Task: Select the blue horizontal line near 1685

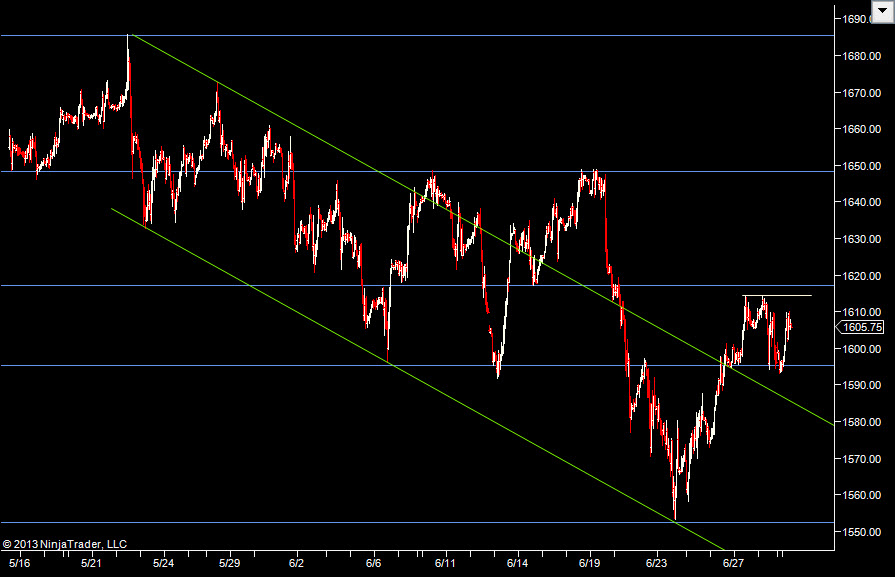Action: (x=417, y=35)
